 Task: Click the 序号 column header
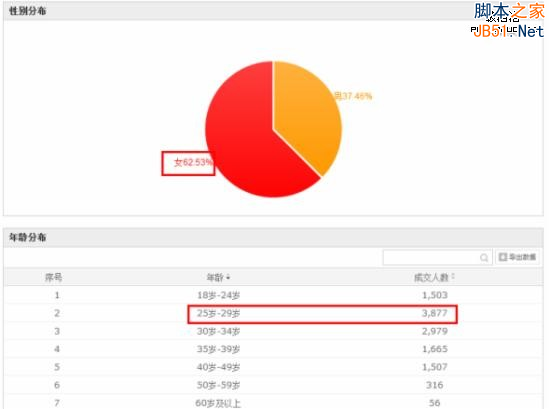coord(53,277)
